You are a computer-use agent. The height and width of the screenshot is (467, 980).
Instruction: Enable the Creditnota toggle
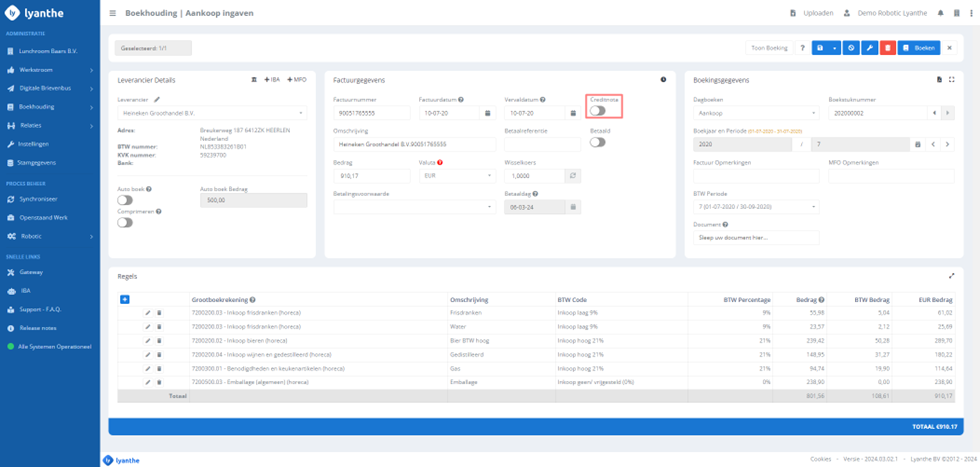597,111
